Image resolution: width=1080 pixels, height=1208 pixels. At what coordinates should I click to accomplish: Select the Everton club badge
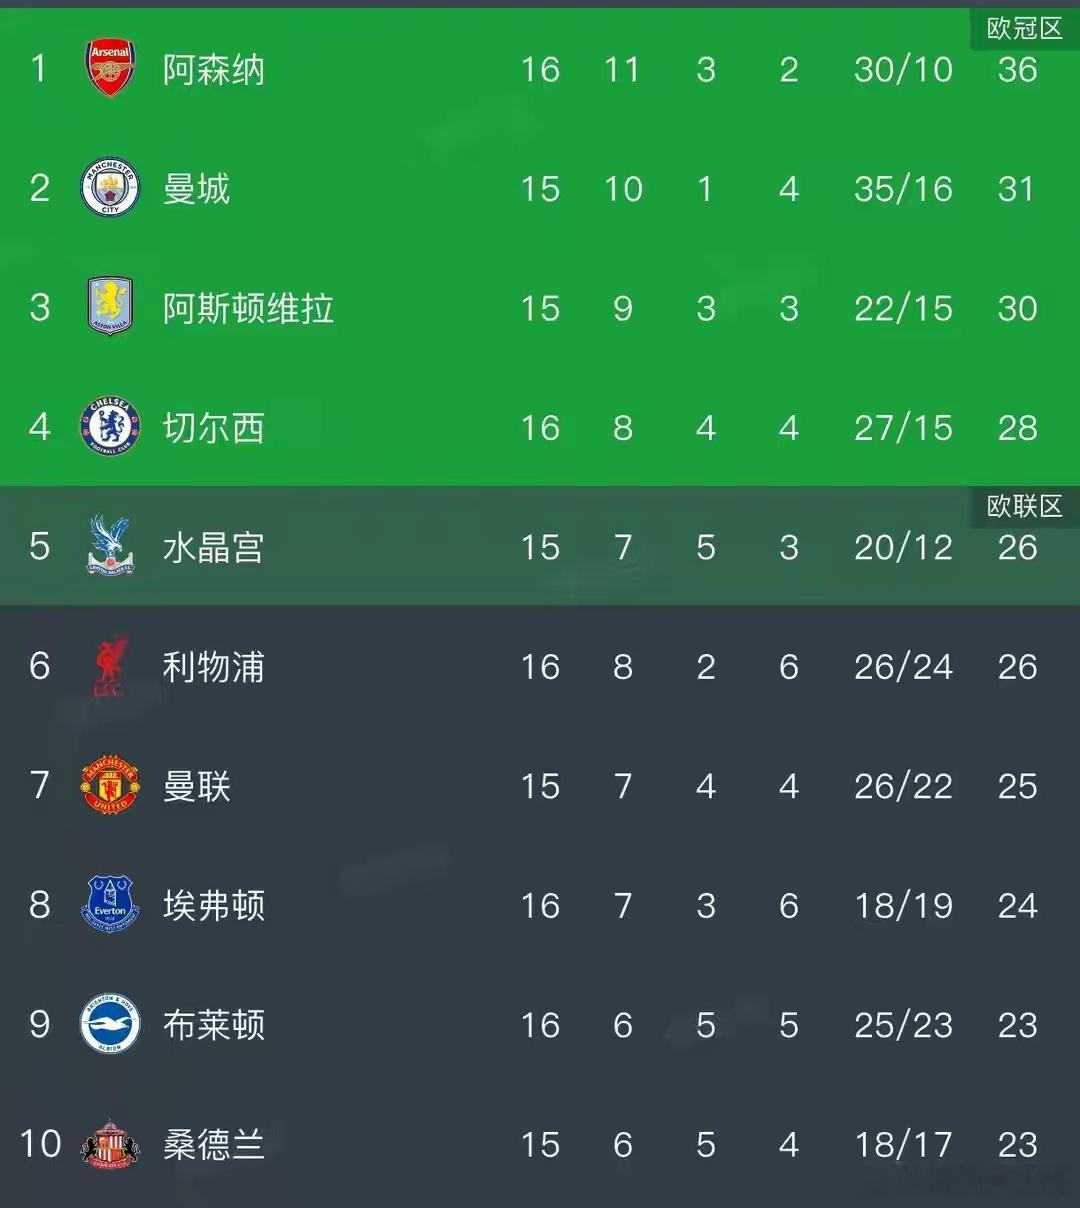pos(110,905)
